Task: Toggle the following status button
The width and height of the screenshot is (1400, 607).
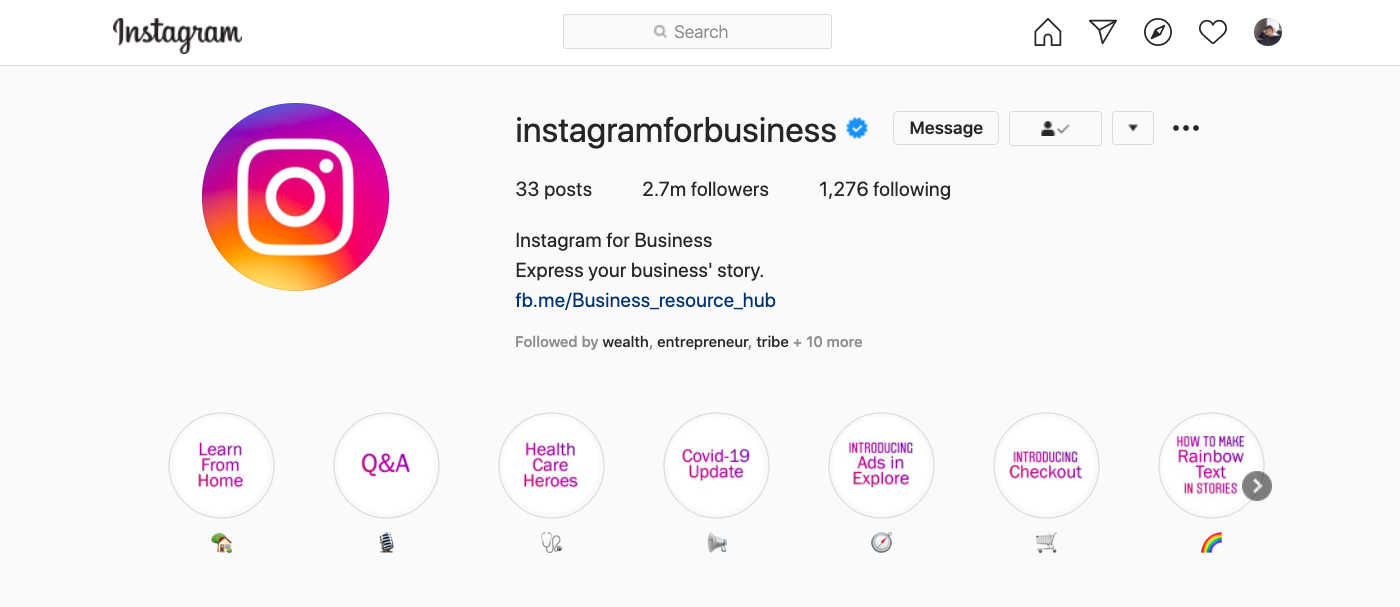Action: 1055,128
